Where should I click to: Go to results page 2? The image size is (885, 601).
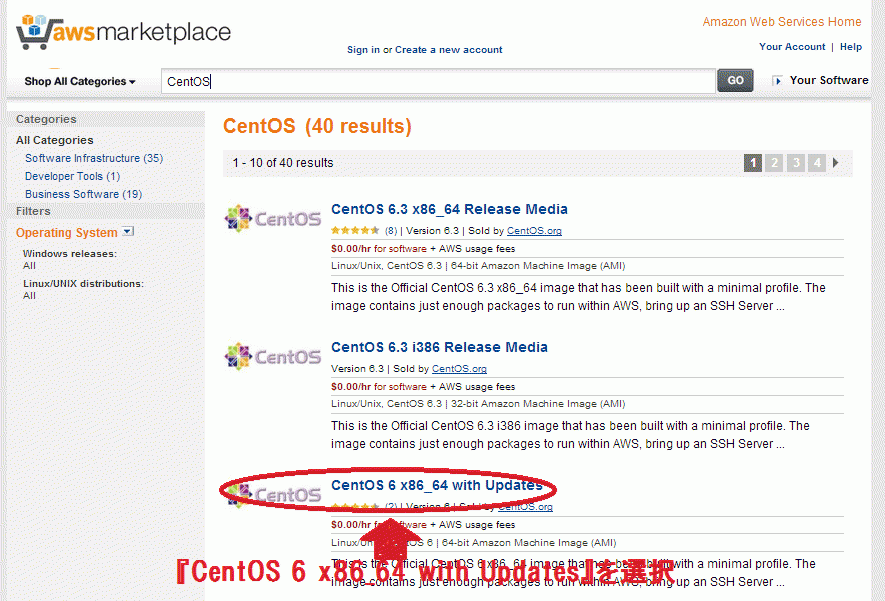pos(774,163)
